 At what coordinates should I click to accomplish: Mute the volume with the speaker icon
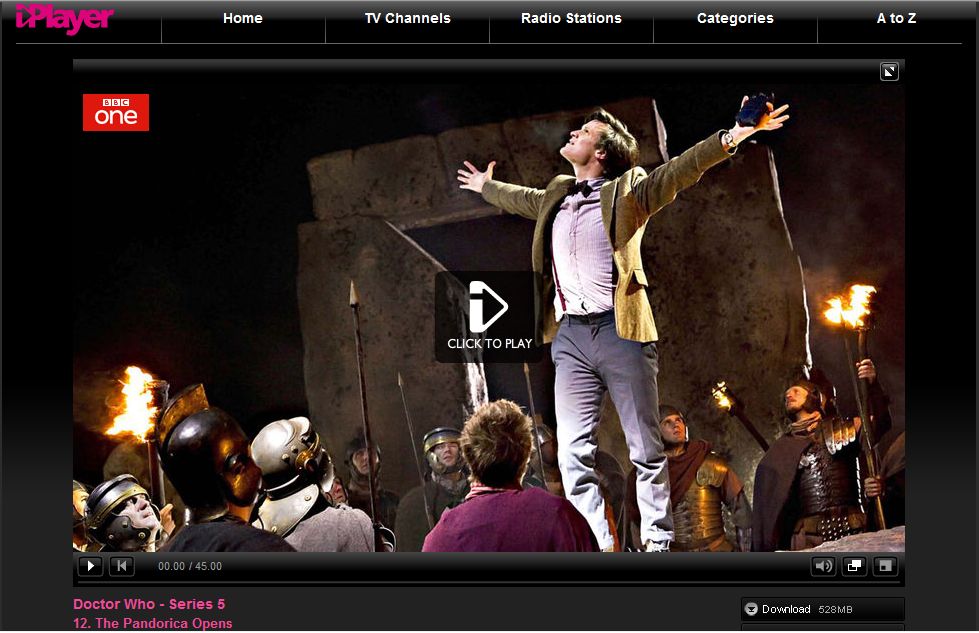[x=823, y=566]
